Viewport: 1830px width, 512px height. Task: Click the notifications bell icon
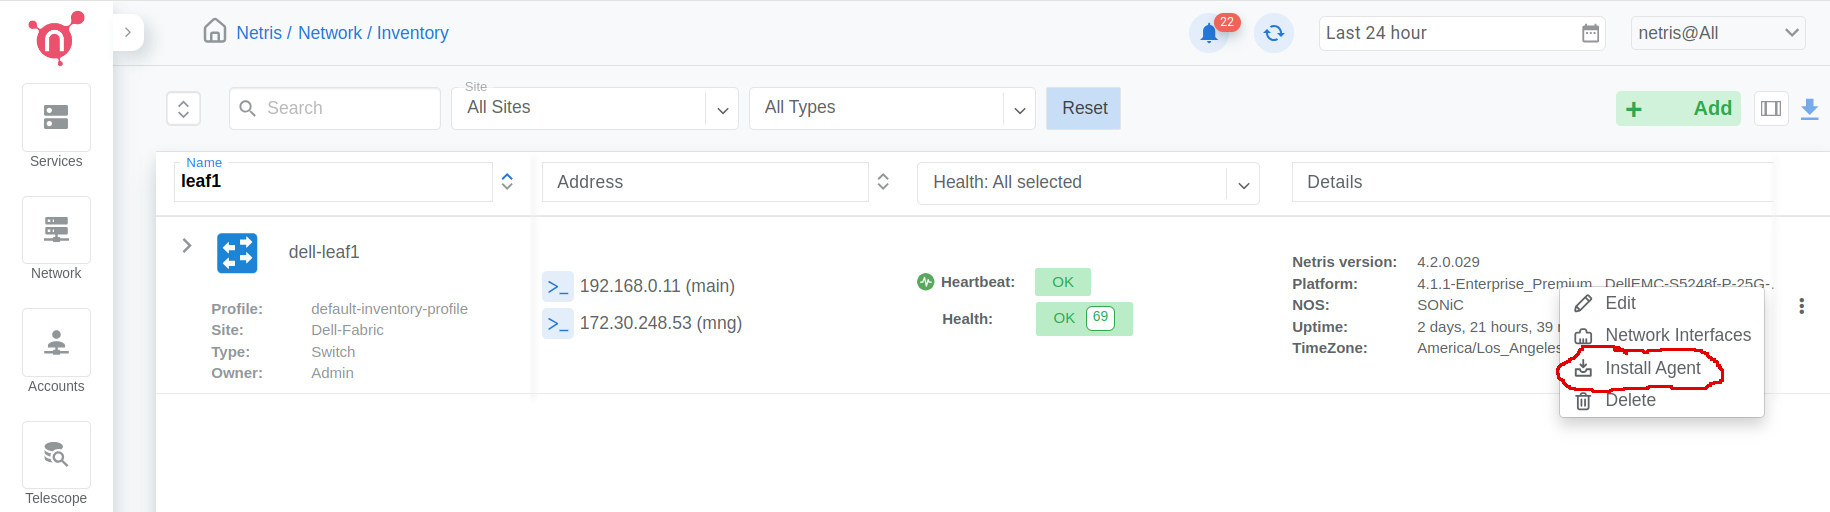pos(1209,33)
